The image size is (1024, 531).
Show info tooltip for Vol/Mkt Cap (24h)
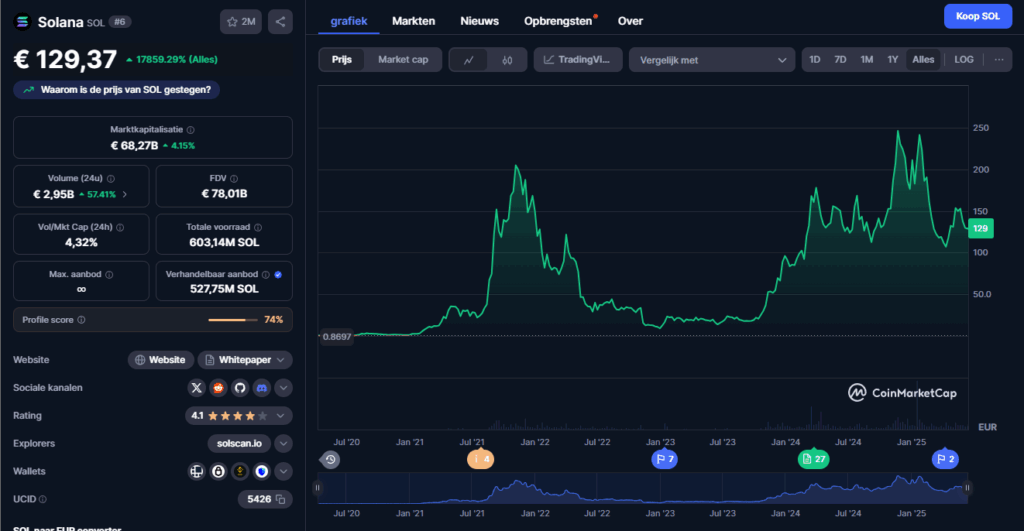120,227
